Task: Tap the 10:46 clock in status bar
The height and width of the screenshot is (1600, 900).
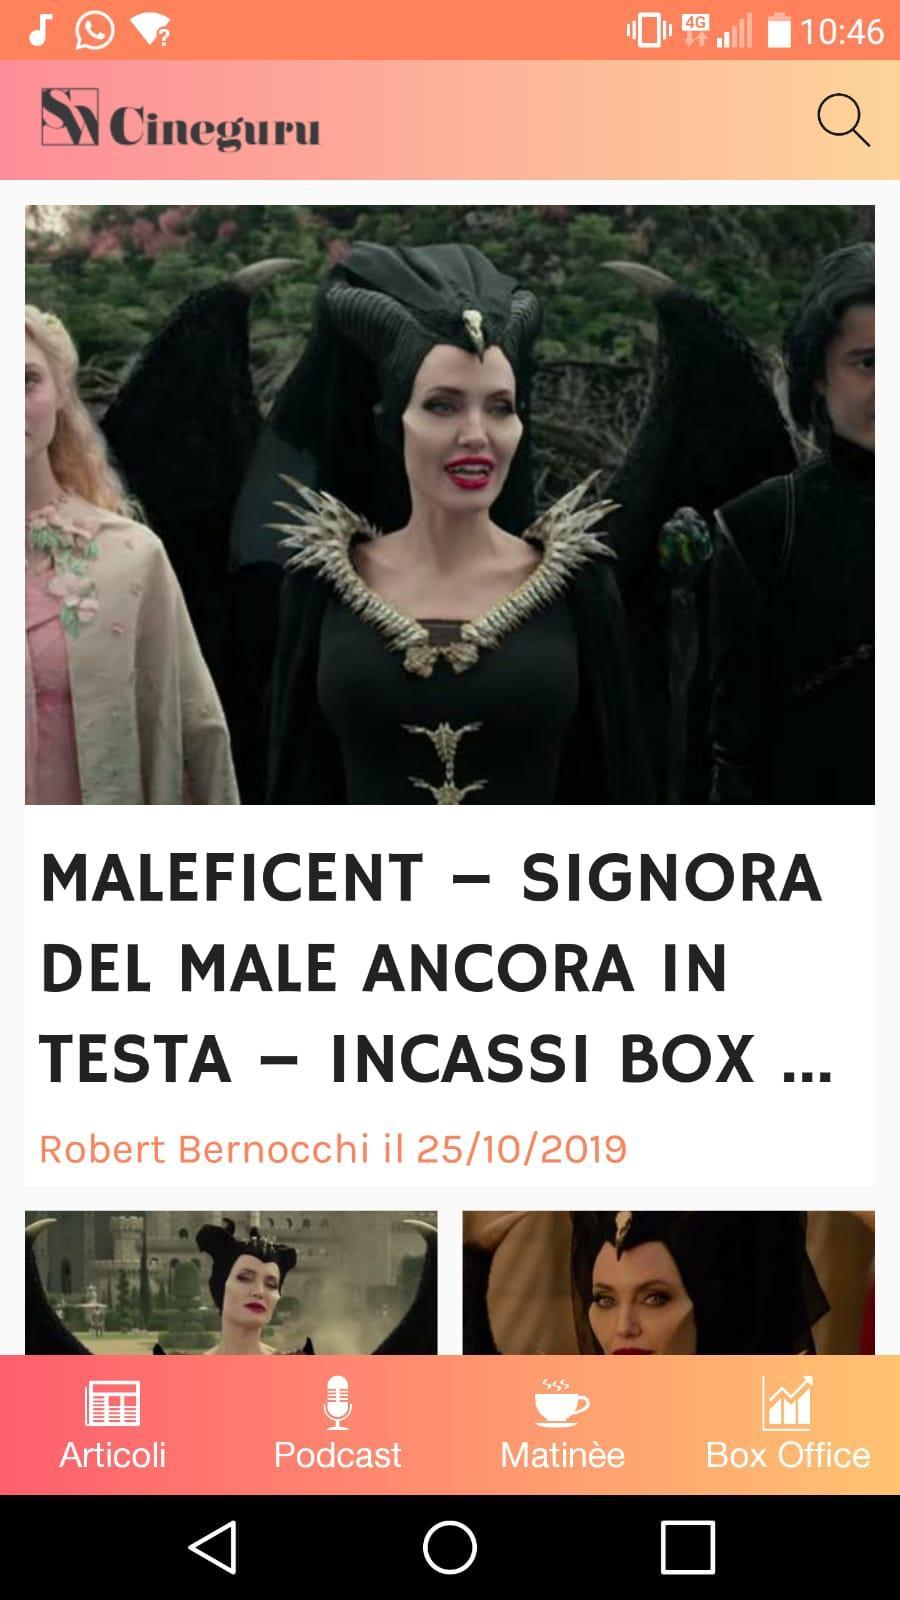Action: pyautogui.click(x=842, y=32)
